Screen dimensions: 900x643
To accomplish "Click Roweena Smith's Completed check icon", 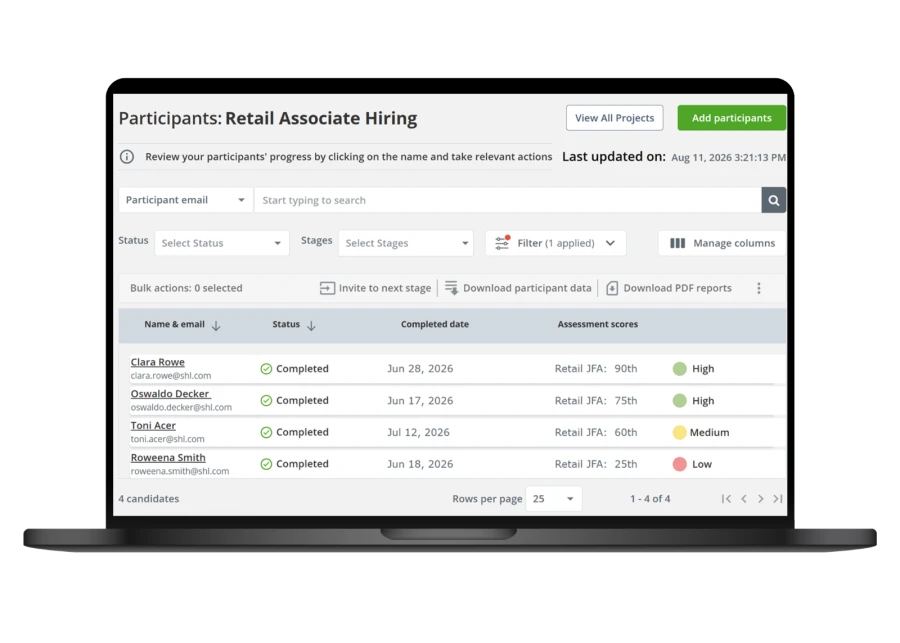I will click(266, 464).
